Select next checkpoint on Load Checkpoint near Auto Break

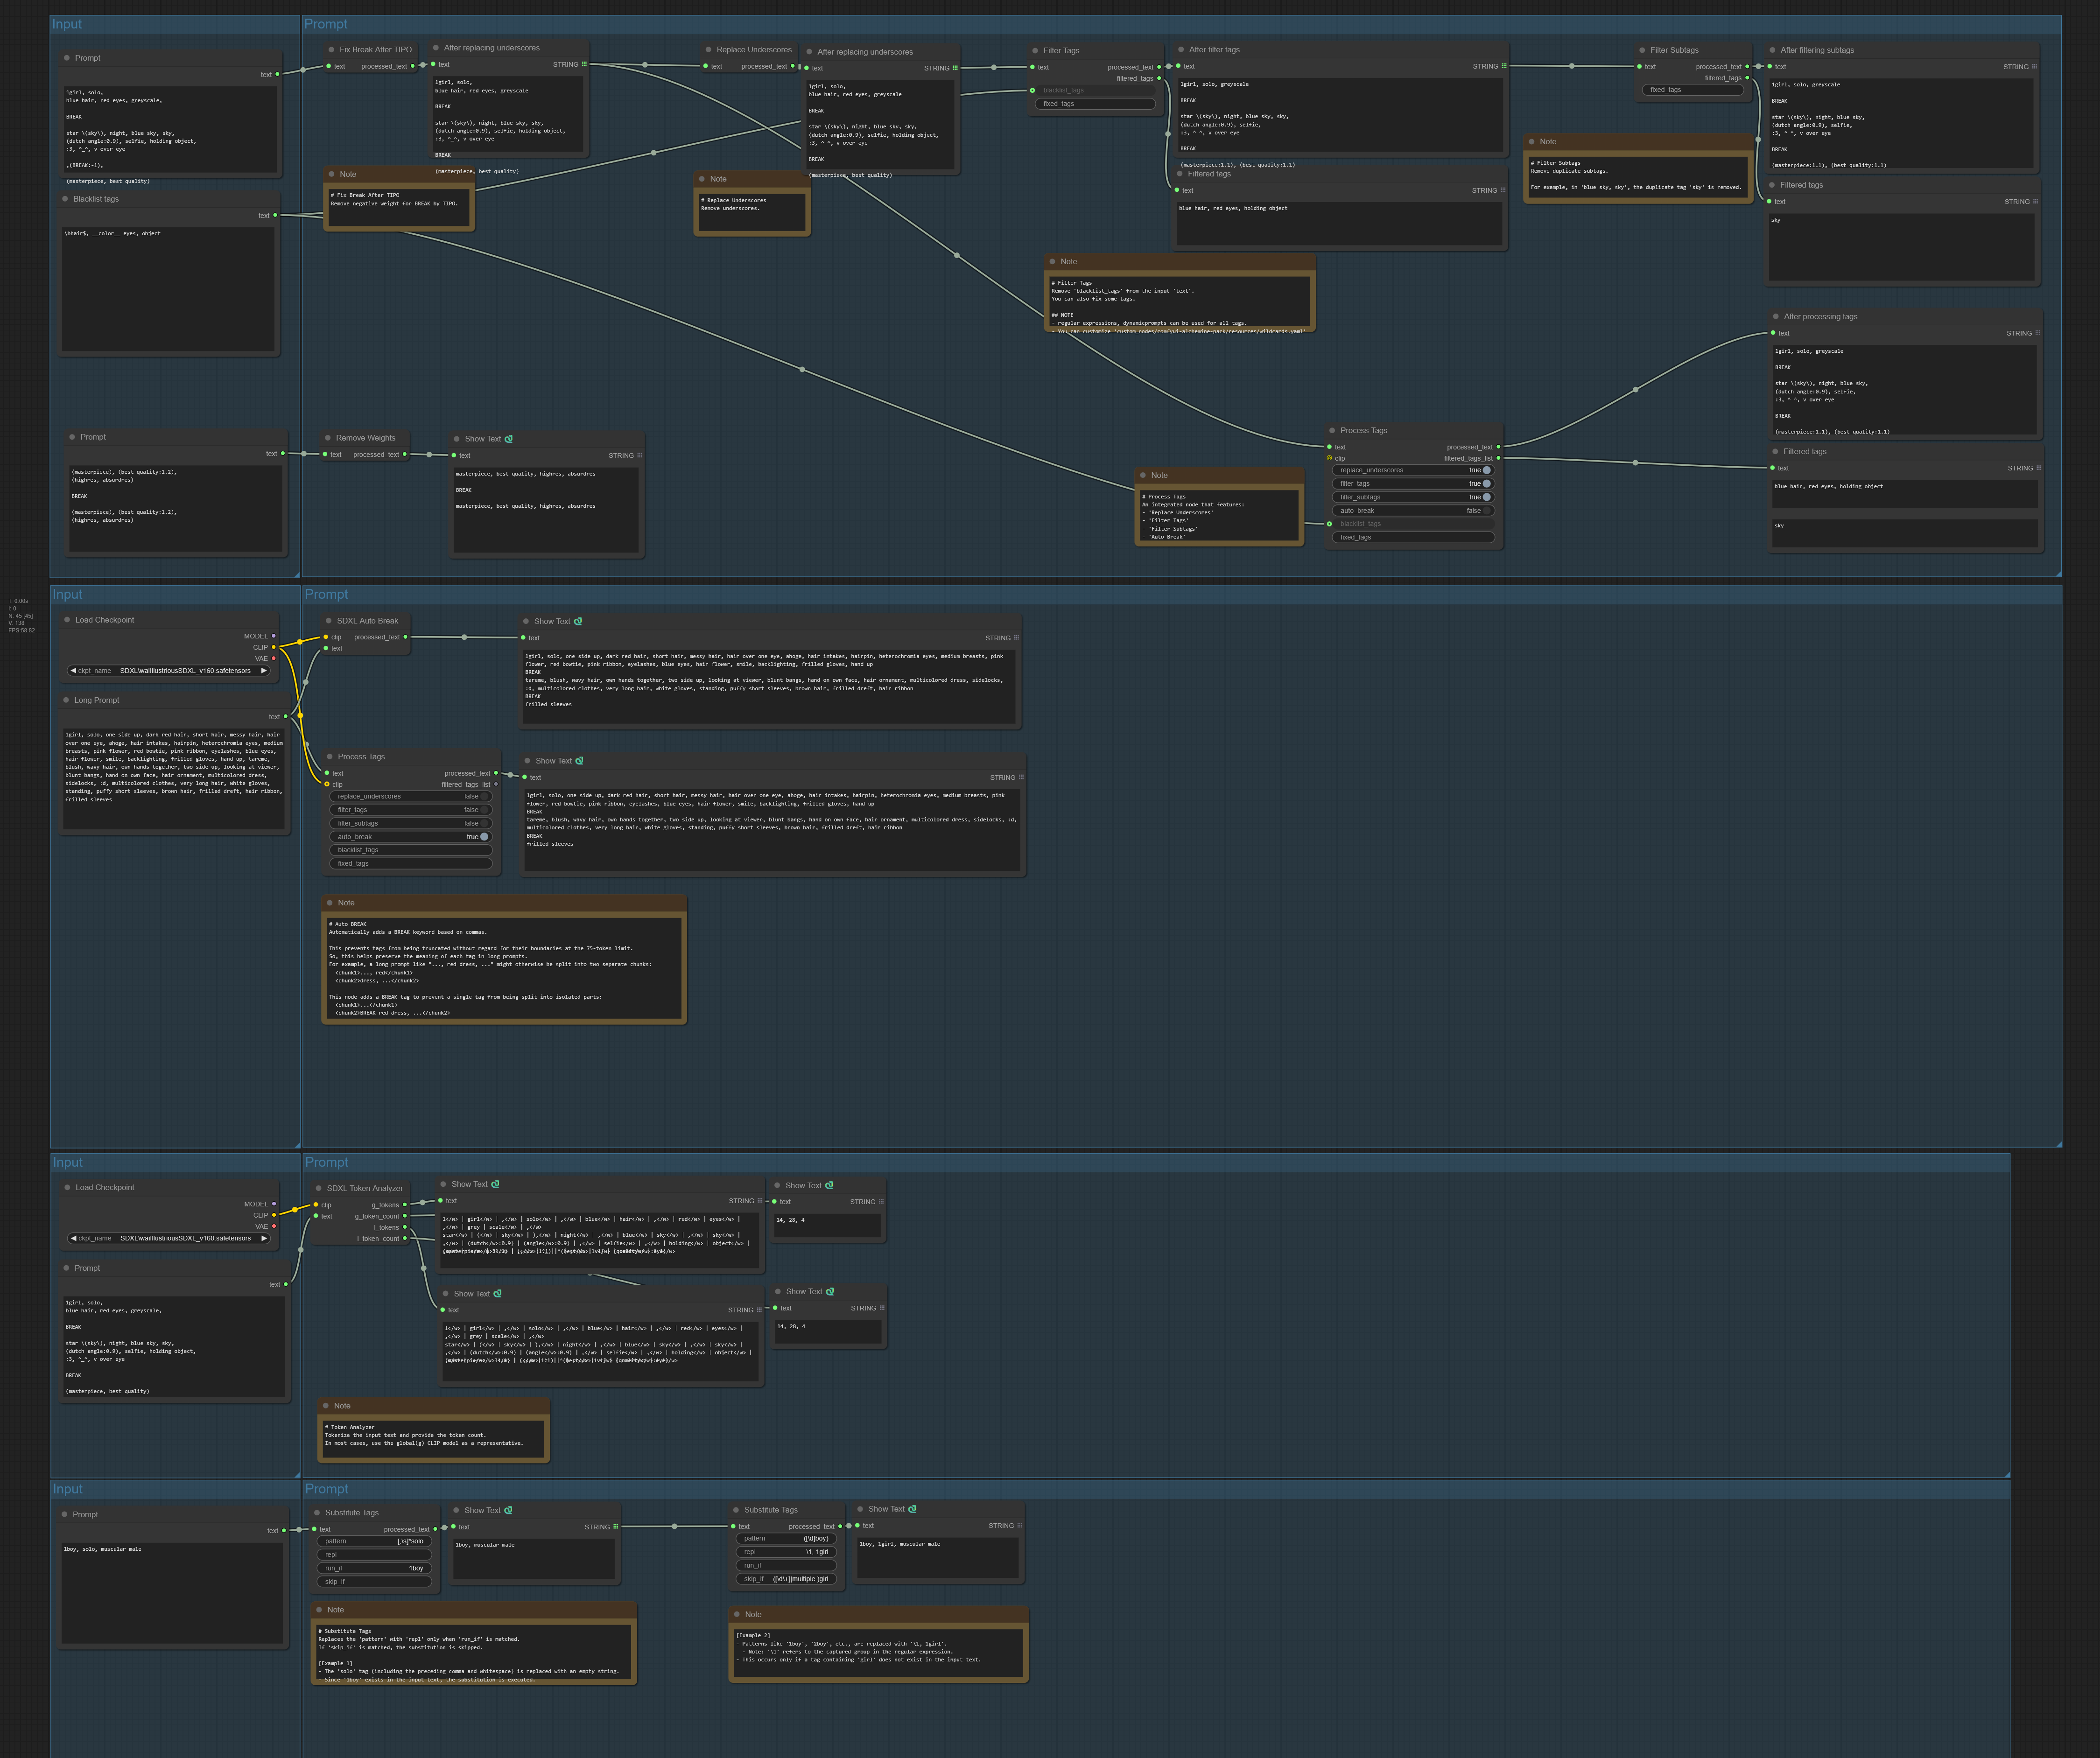click(x=264, y=670)
